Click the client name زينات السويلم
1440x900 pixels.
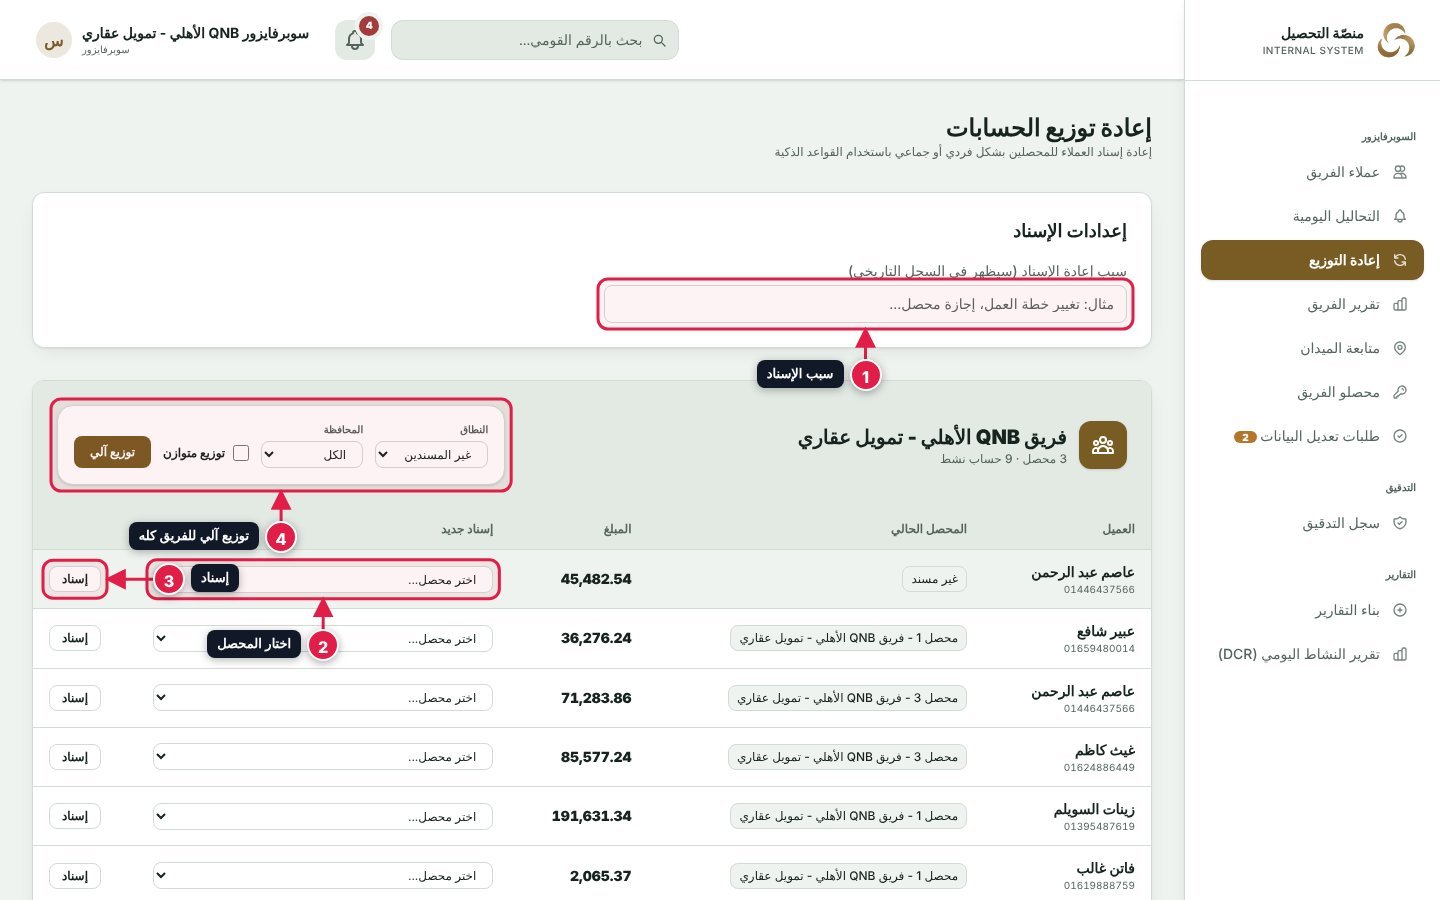(x=1094, y=809)
